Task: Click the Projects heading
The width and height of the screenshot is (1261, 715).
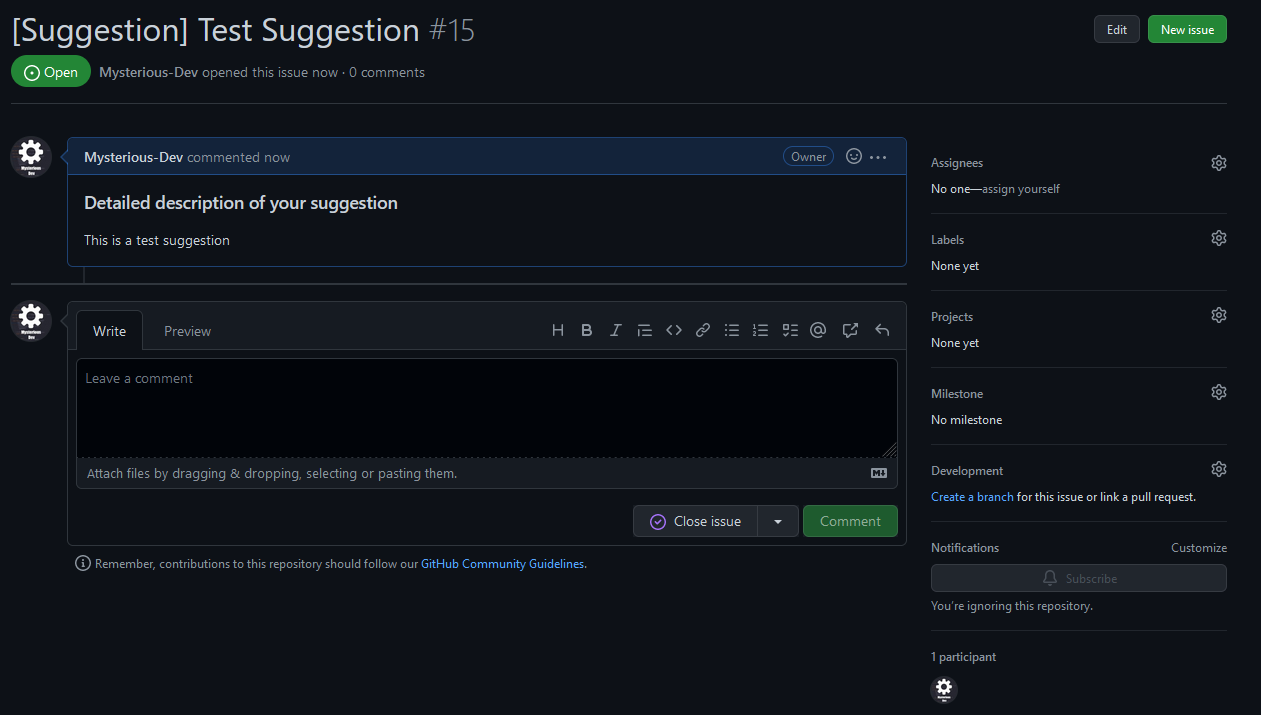Action: pos(952,317)
